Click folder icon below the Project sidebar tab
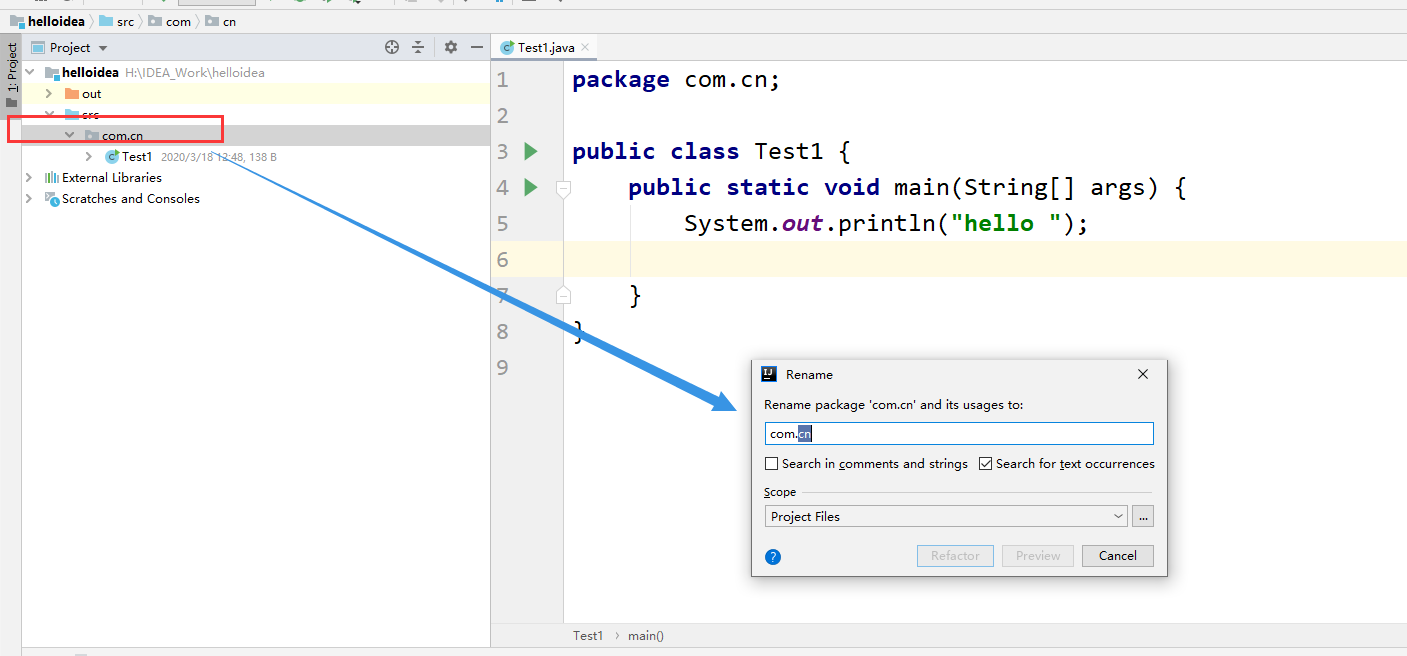 pos(11,102)
